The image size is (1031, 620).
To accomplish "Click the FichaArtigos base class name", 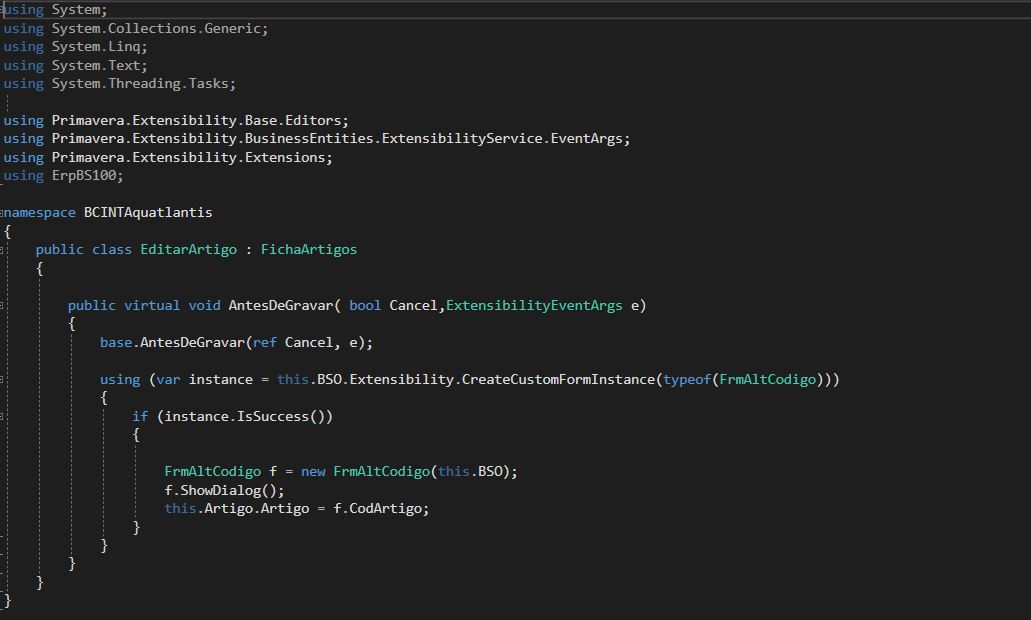I will click(x=308, y=250).
